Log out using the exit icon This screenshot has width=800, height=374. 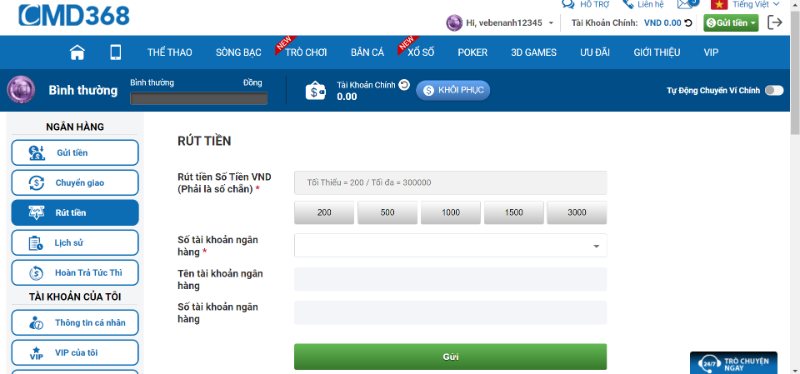[x=774, y=22]
